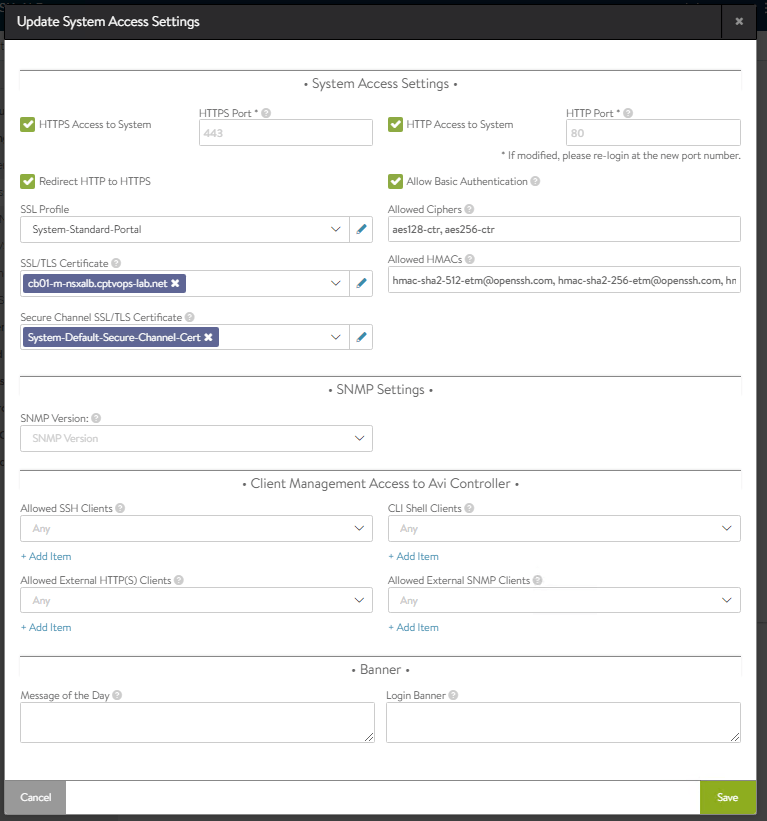Viewport: 767px width, 821px height.
Task: Click into the Login Banner text area
Action: (x=563, y=722)
